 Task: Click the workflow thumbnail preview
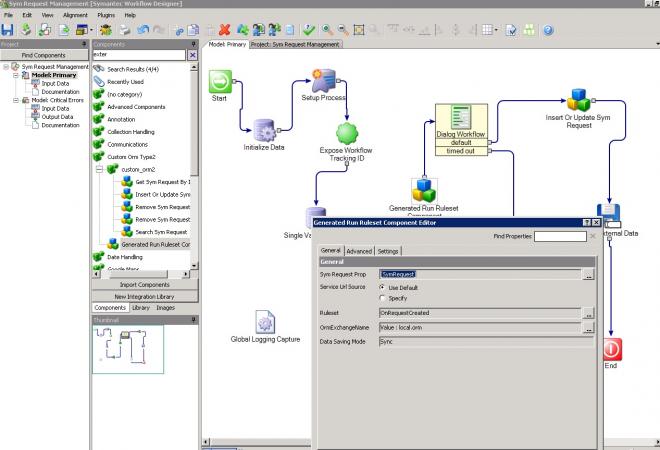128,349
